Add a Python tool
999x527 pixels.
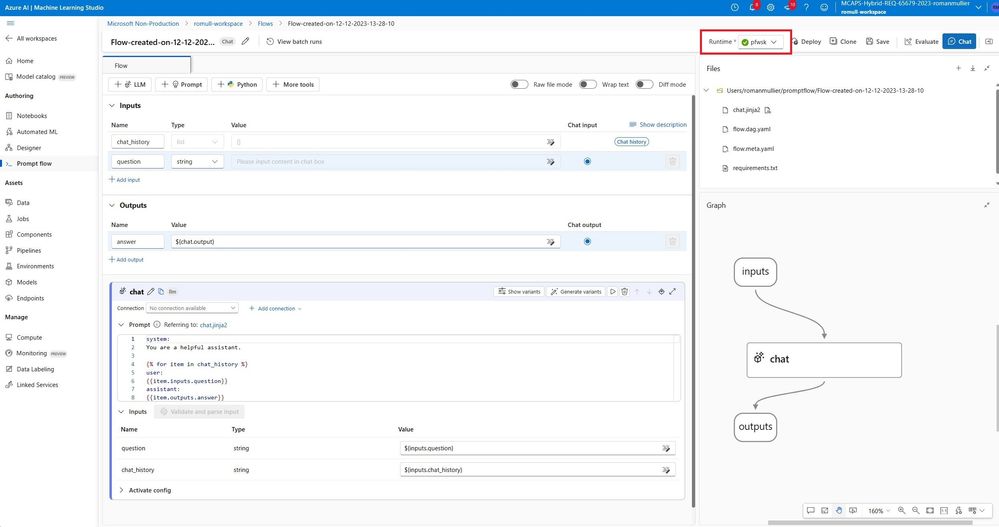point(238,84)
